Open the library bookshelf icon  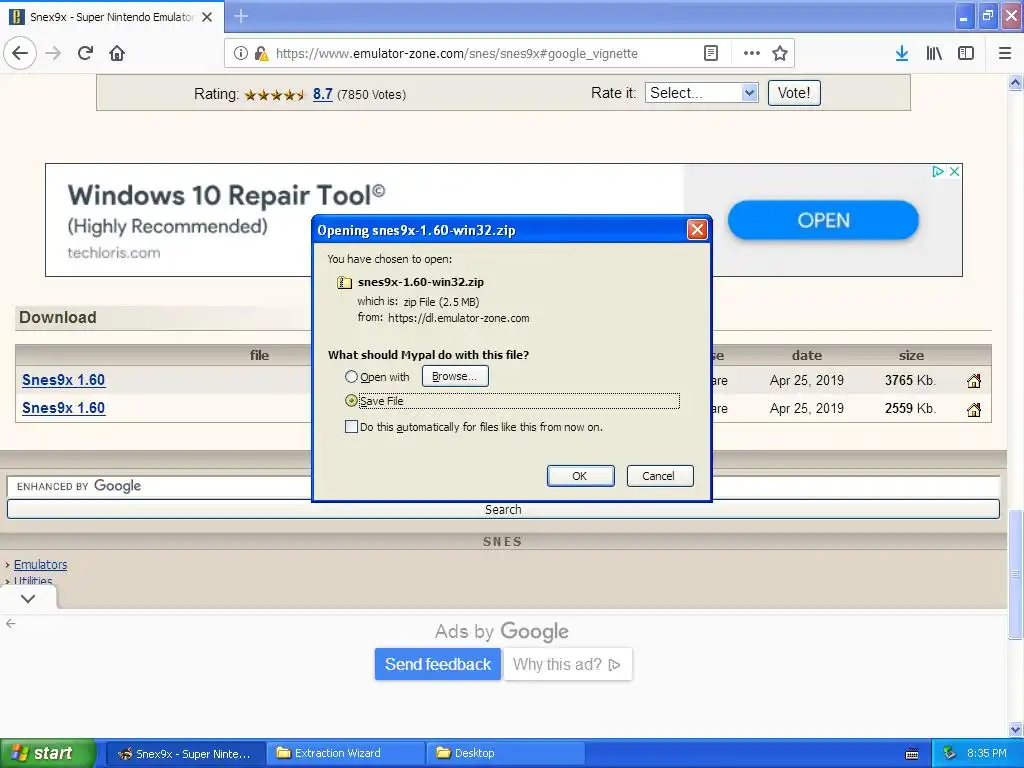[x=934, y=54]
